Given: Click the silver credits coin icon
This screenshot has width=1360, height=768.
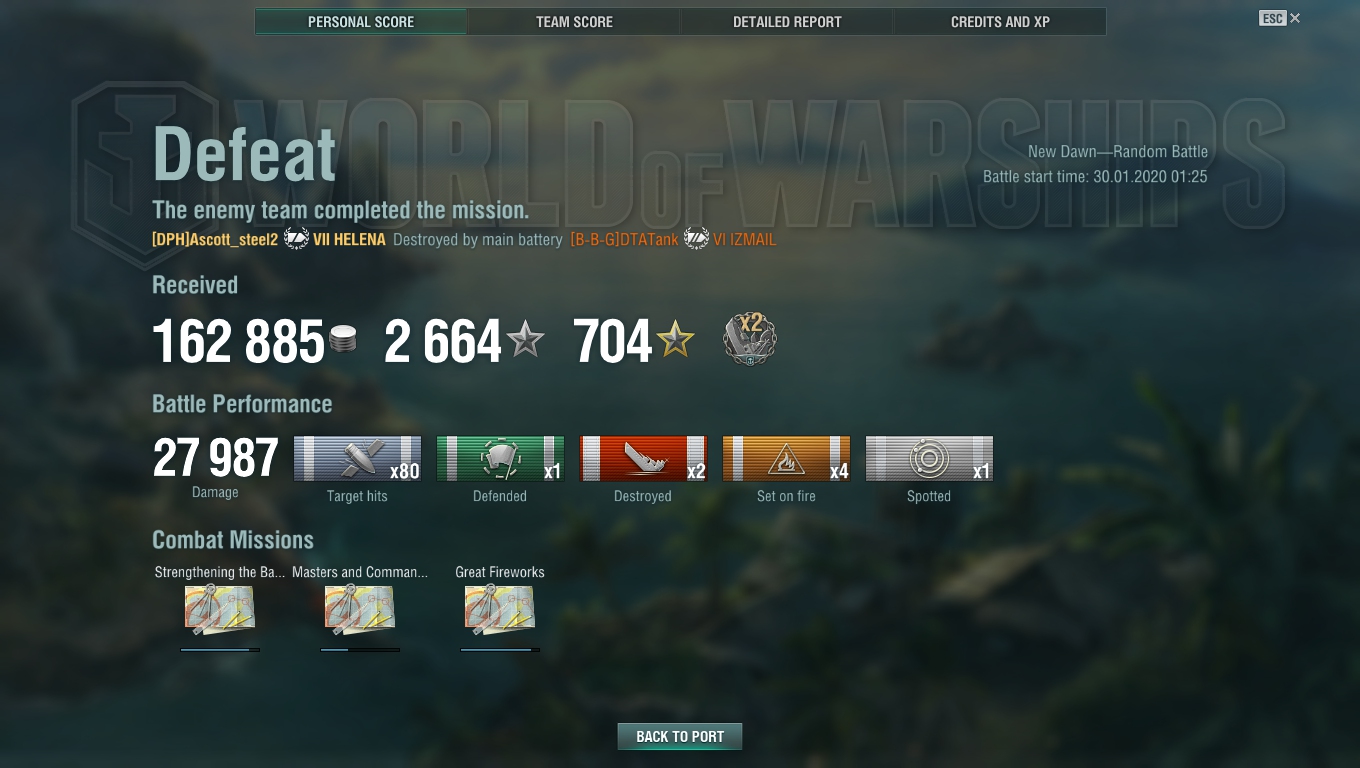Looking at the screenshot, I should [343, 341].
